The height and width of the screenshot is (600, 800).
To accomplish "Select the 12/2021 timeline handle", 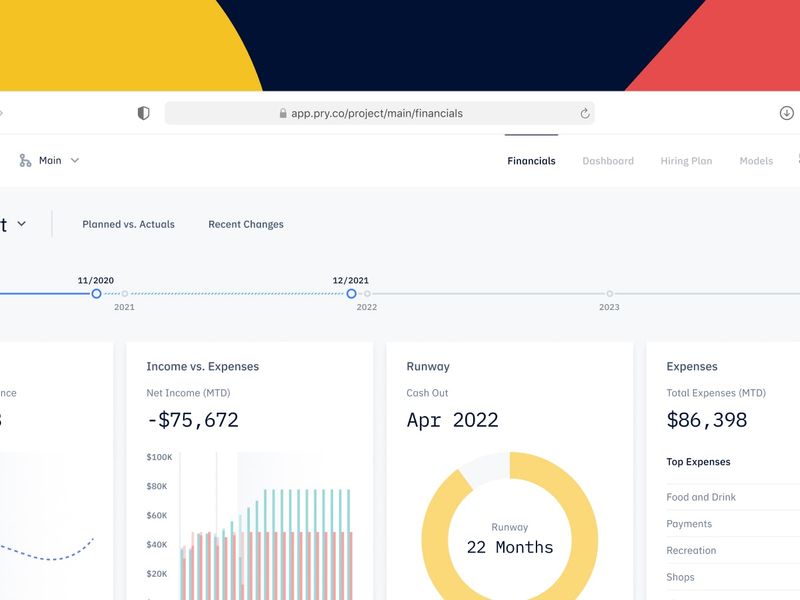I will point(351,294).
